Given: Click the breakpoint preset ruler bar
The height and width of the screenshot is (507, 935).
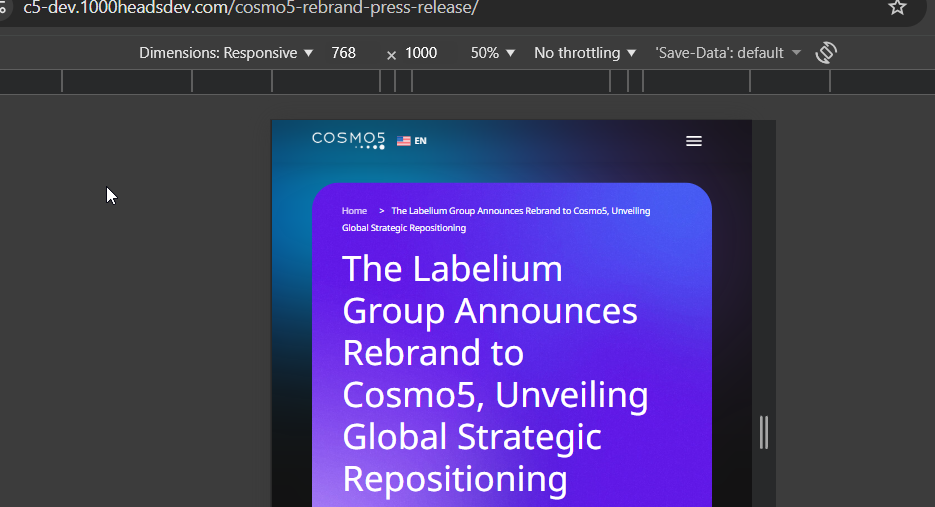Looking at the screenshot, I should tap(468, 81).
